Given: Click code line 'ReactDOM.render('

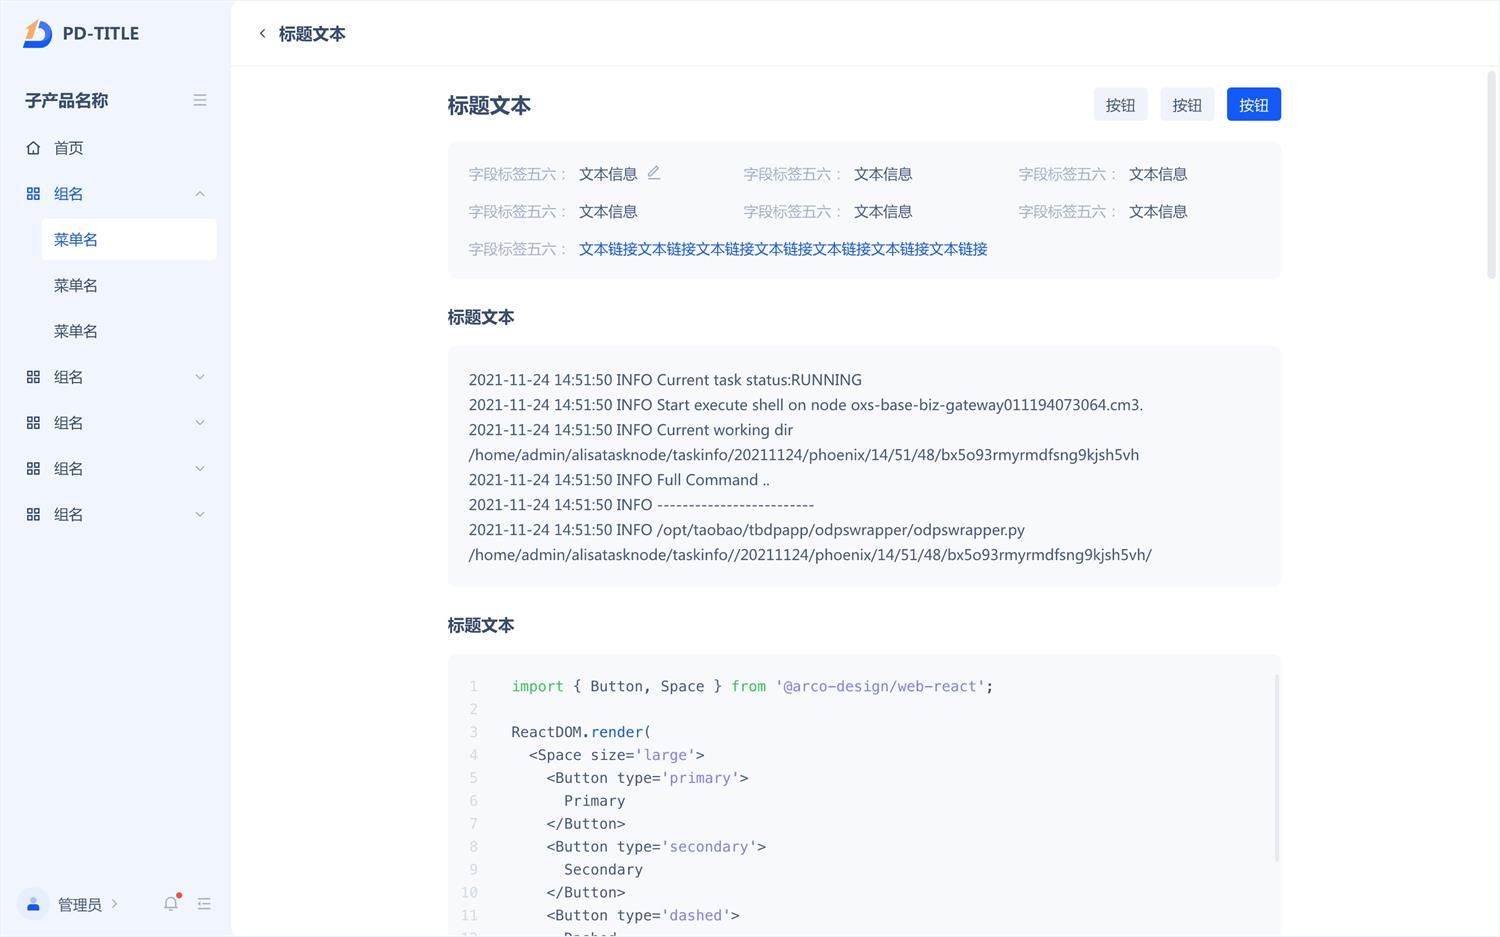Looking at the screenshot, I should [581, 732].
